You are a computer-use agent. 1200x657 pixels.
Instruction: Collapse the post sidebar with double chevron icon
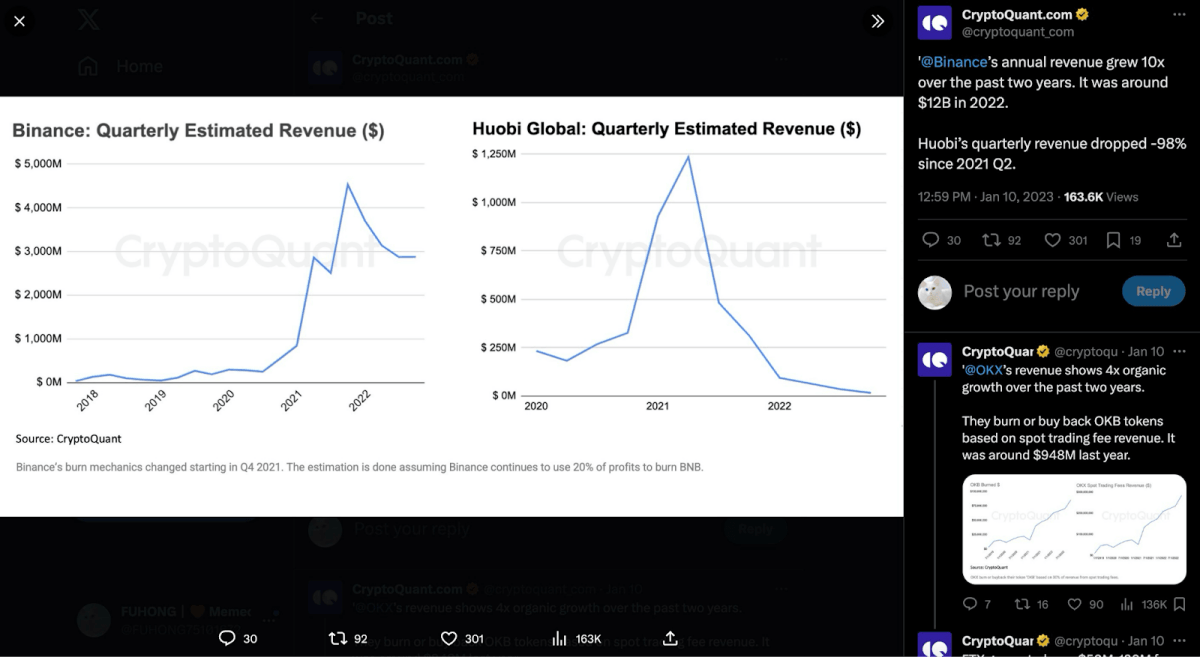[877, 21]
